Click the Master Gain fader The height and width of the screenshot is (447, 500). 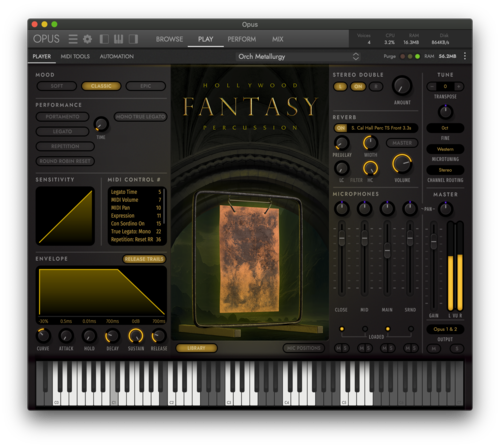coord(434,242)
